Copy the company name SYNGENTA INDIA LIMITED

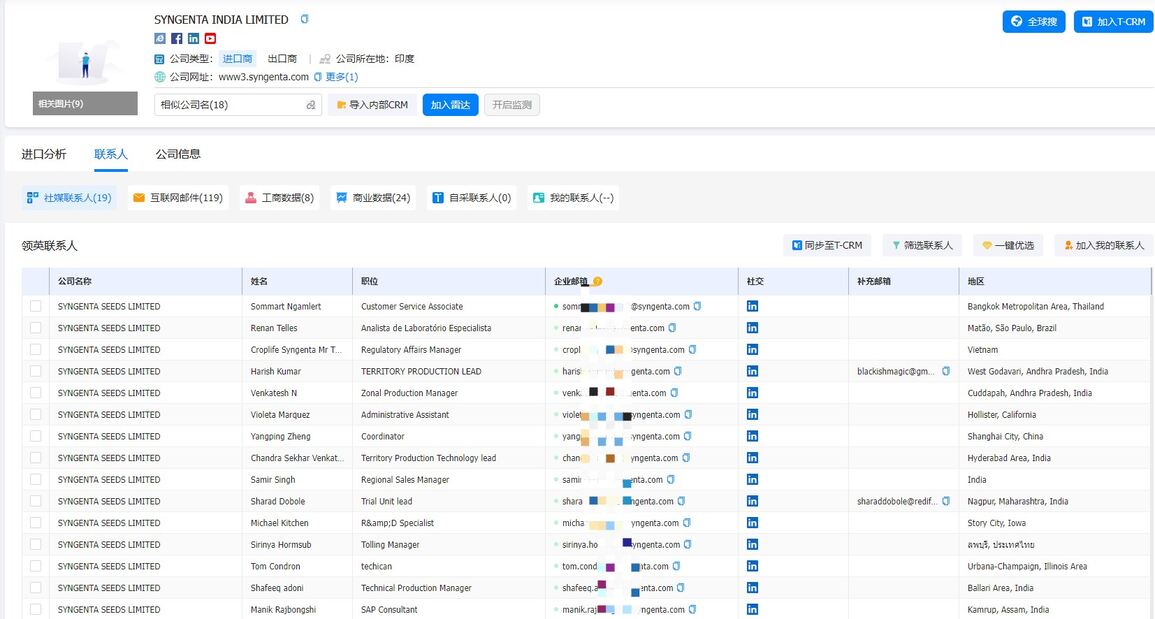point(305,19)
